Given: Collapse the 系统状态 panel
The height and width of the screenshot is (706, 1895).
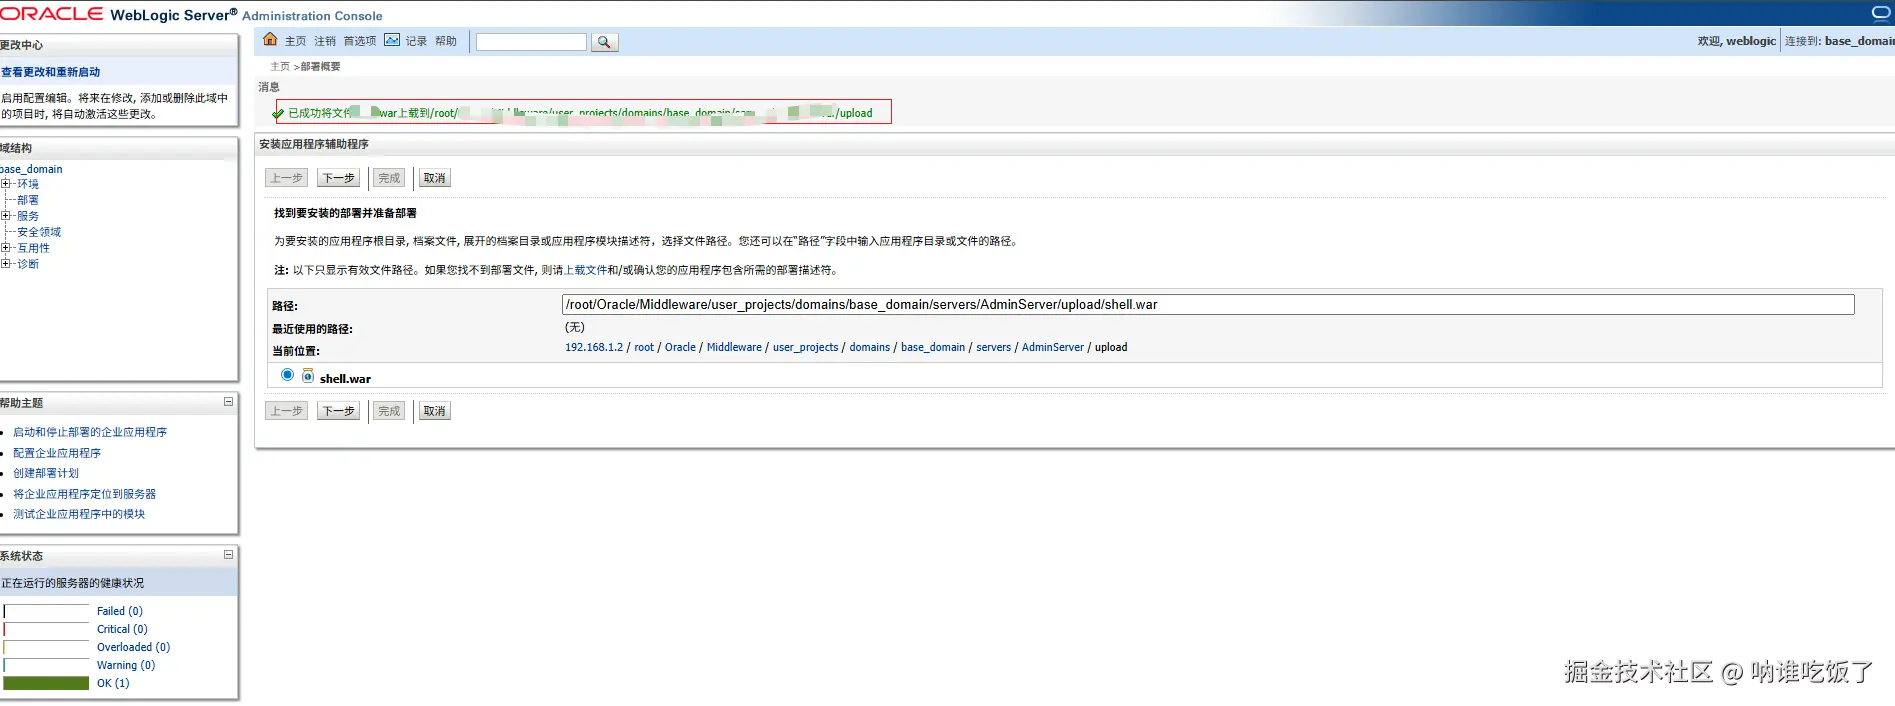Looking at the screenshot, I should [228, 555].
